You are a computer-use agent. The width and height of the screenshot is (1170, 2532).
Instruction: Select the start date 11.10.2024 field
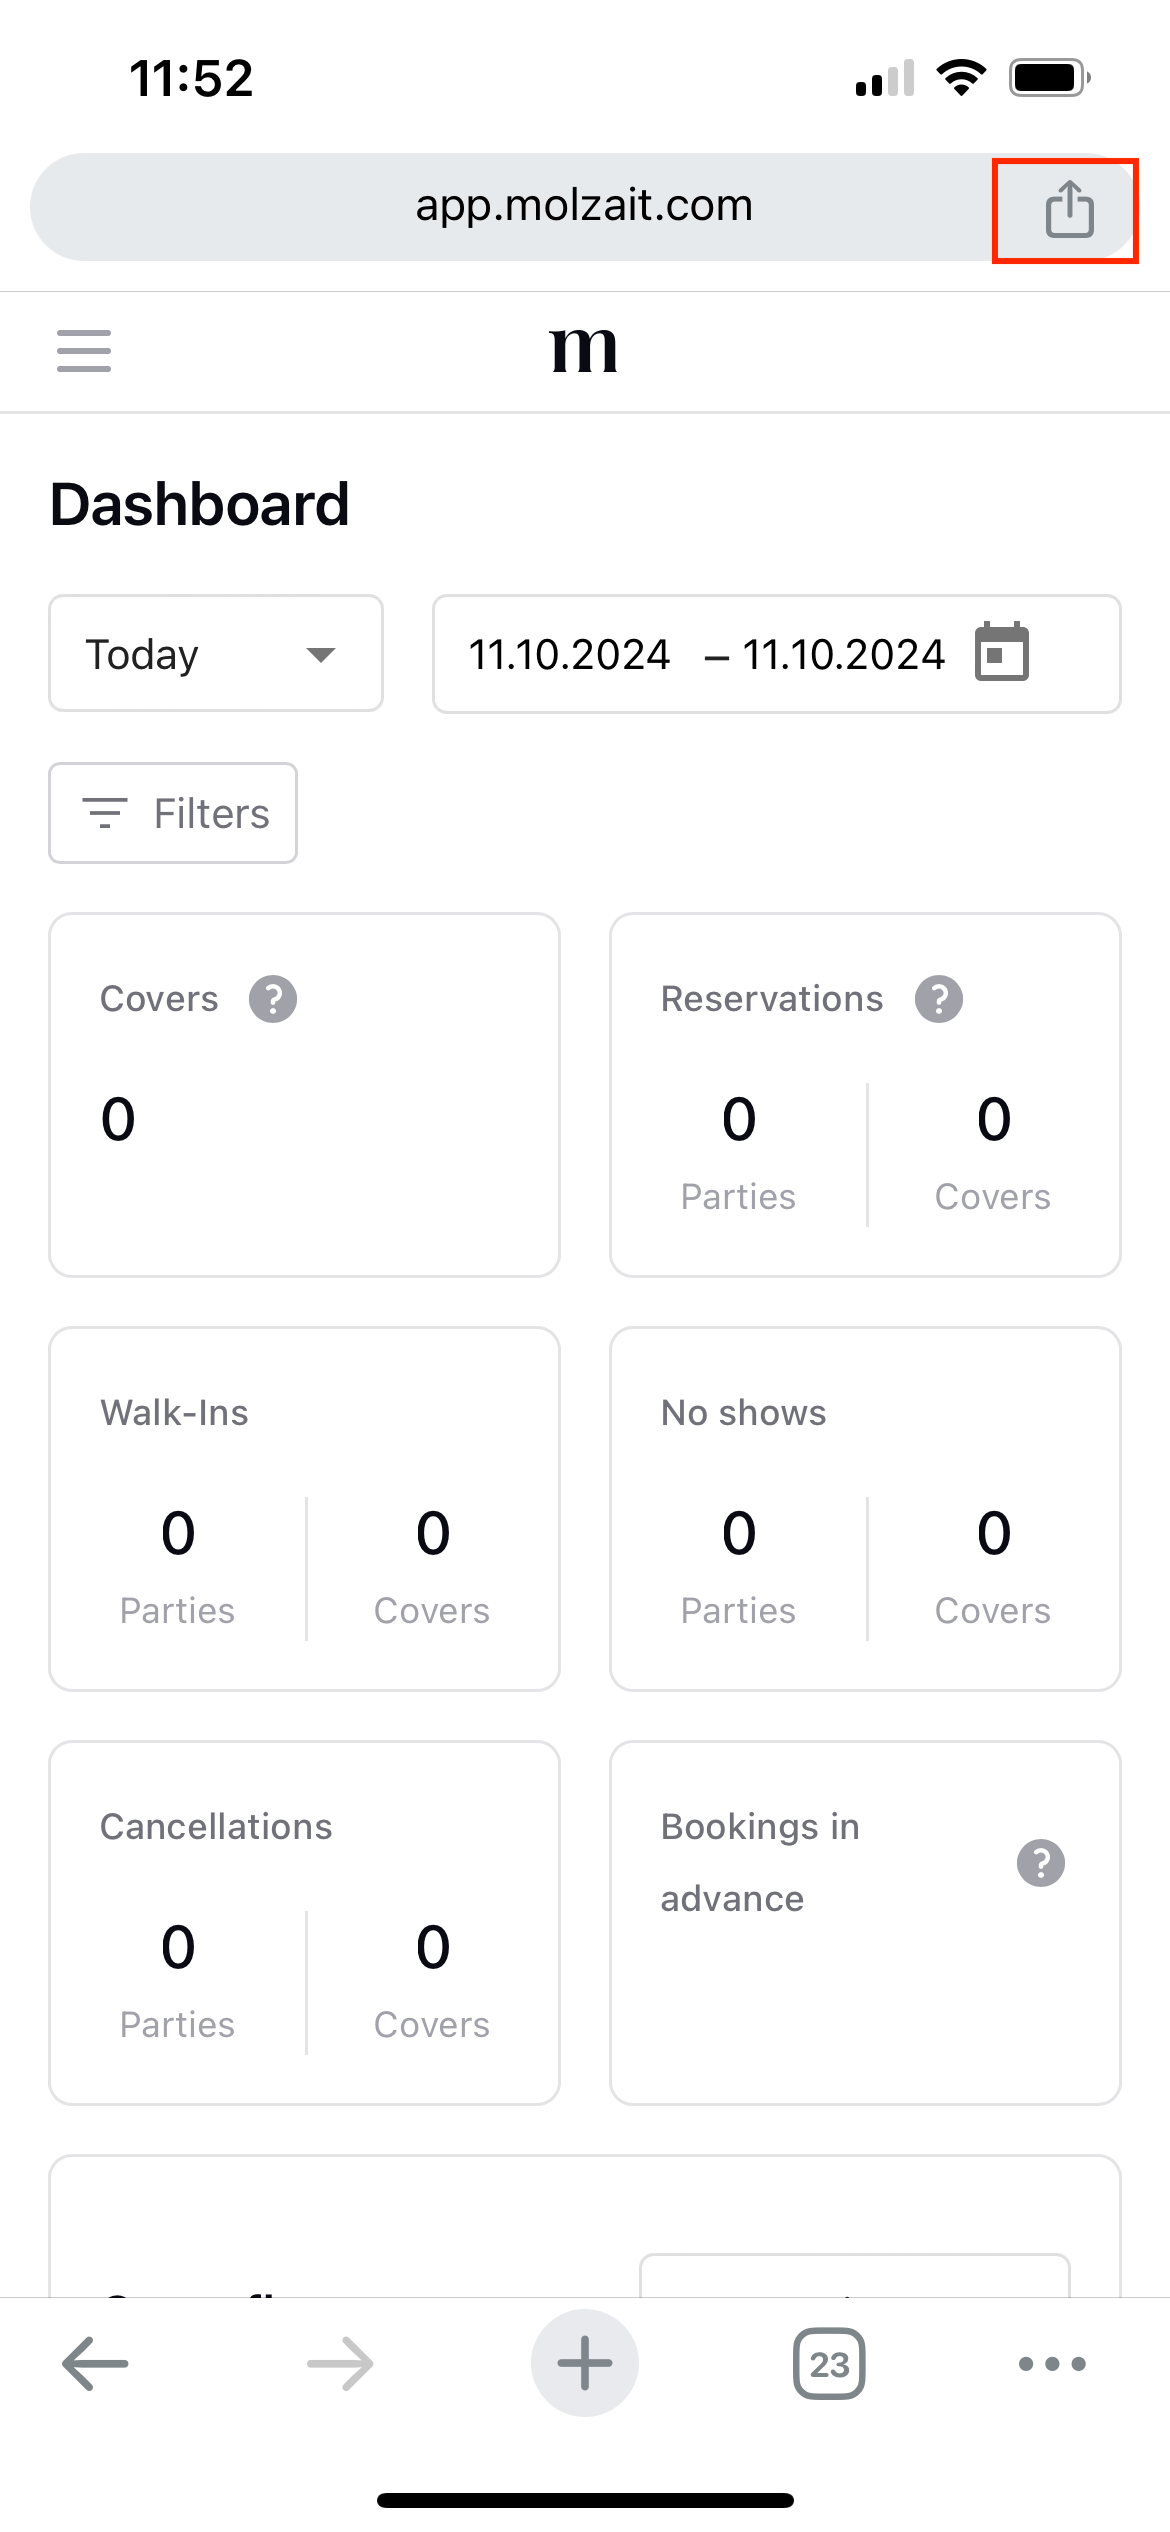[x=569, y=655]
